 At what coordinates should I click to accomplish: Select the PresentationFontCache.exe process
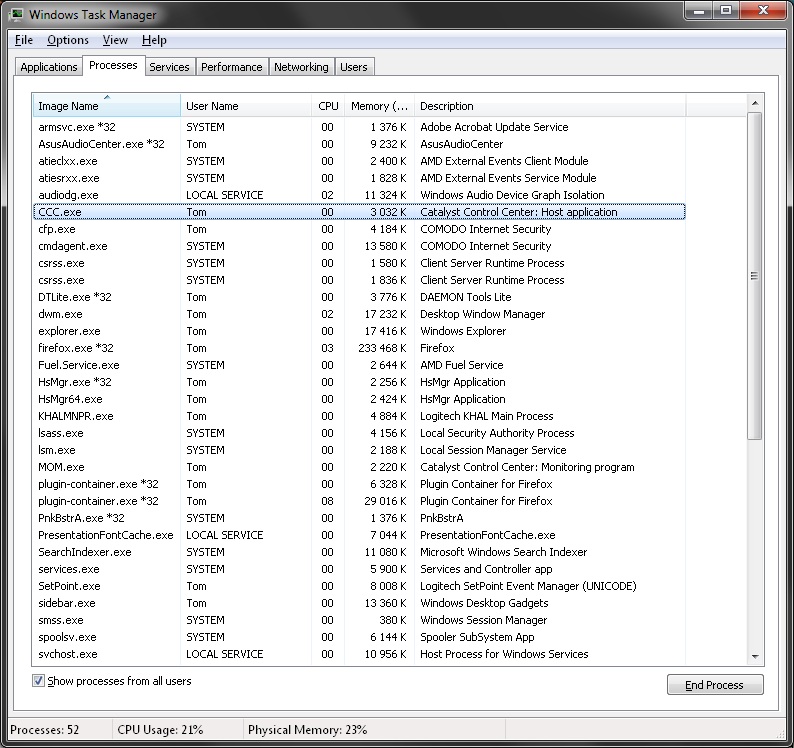[x=359, y=535]
